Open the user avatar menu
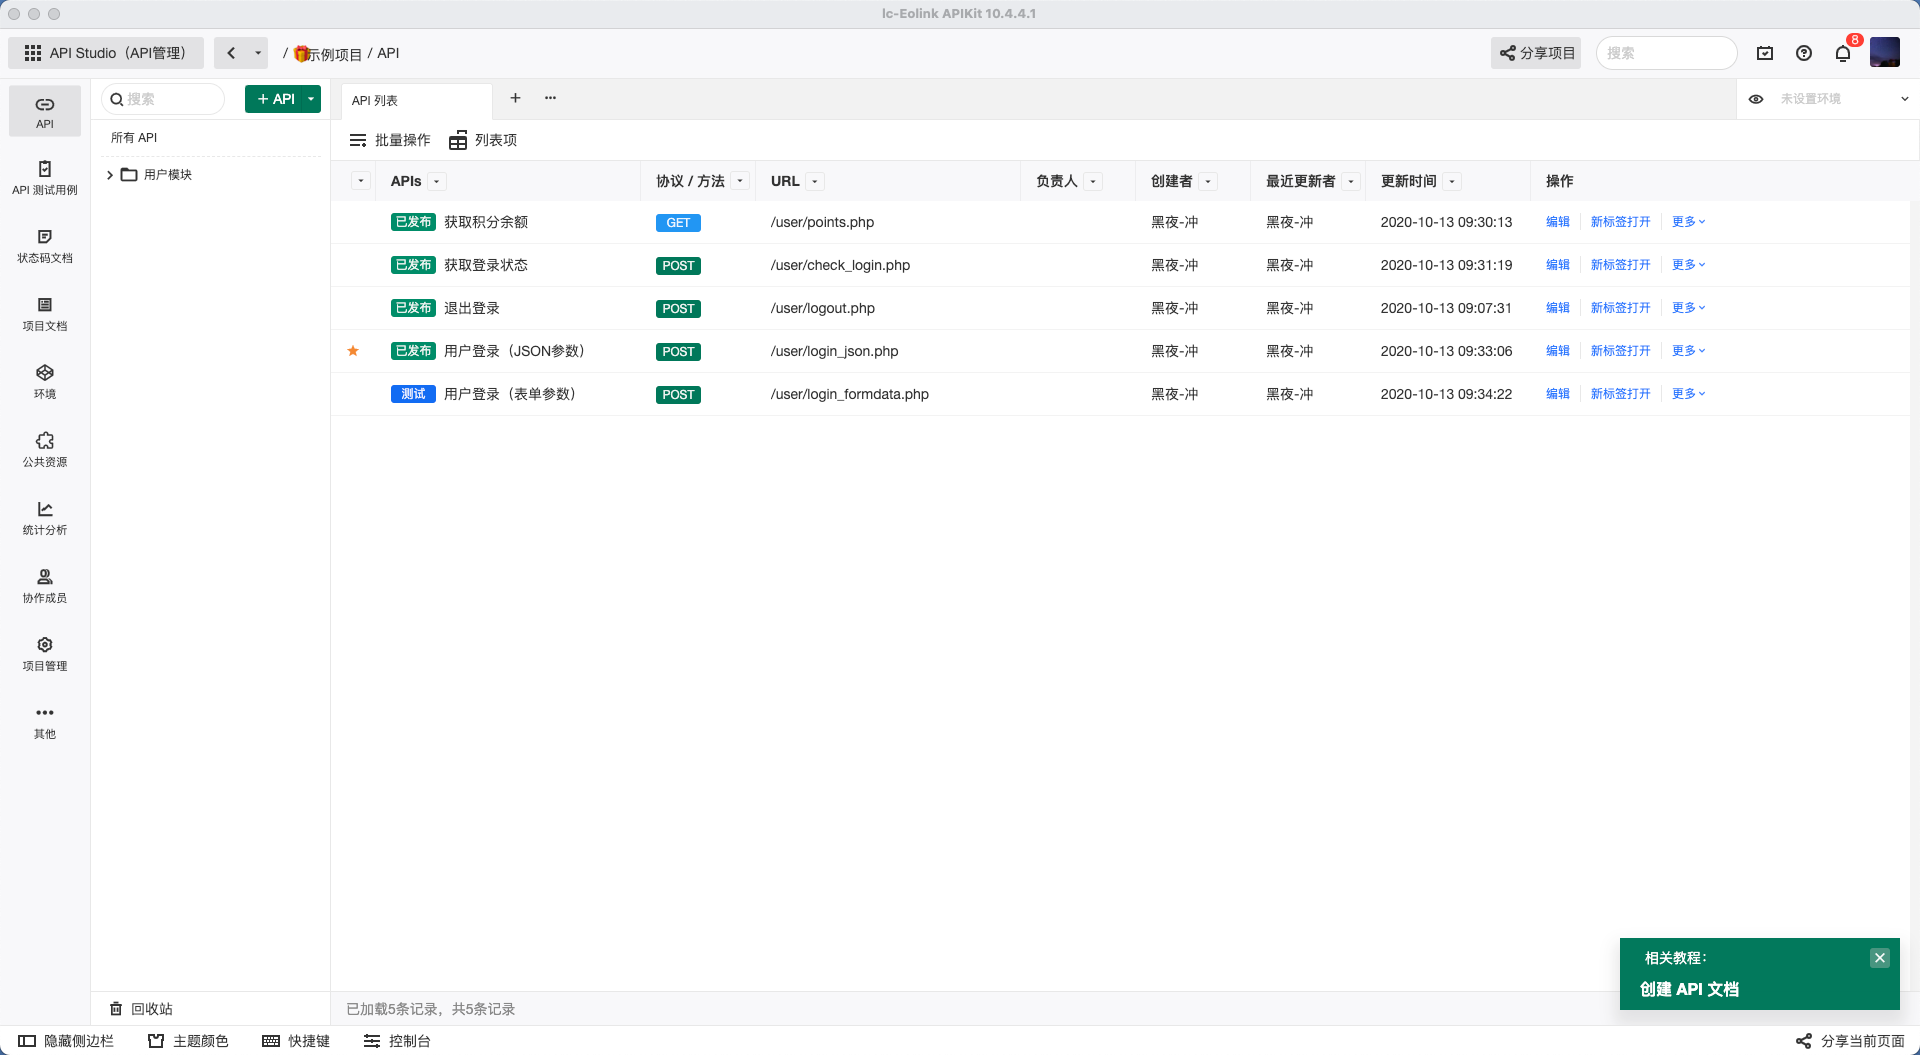This screenshot has height=1055, width=1920. pyautogui.click(x=1885, y=52)
